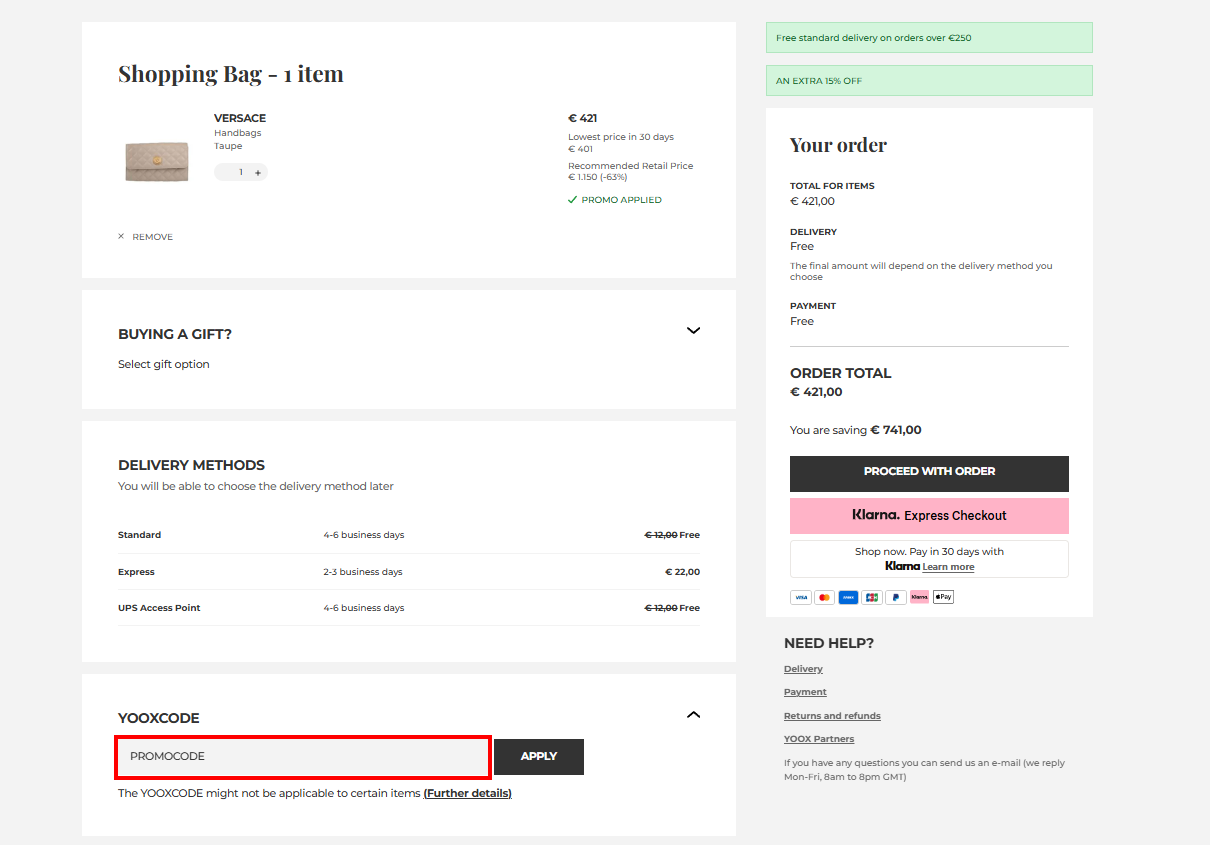This screenshot has width=1210, height=845.
Task: Click the quantity value 1
Action: point(241,173)
